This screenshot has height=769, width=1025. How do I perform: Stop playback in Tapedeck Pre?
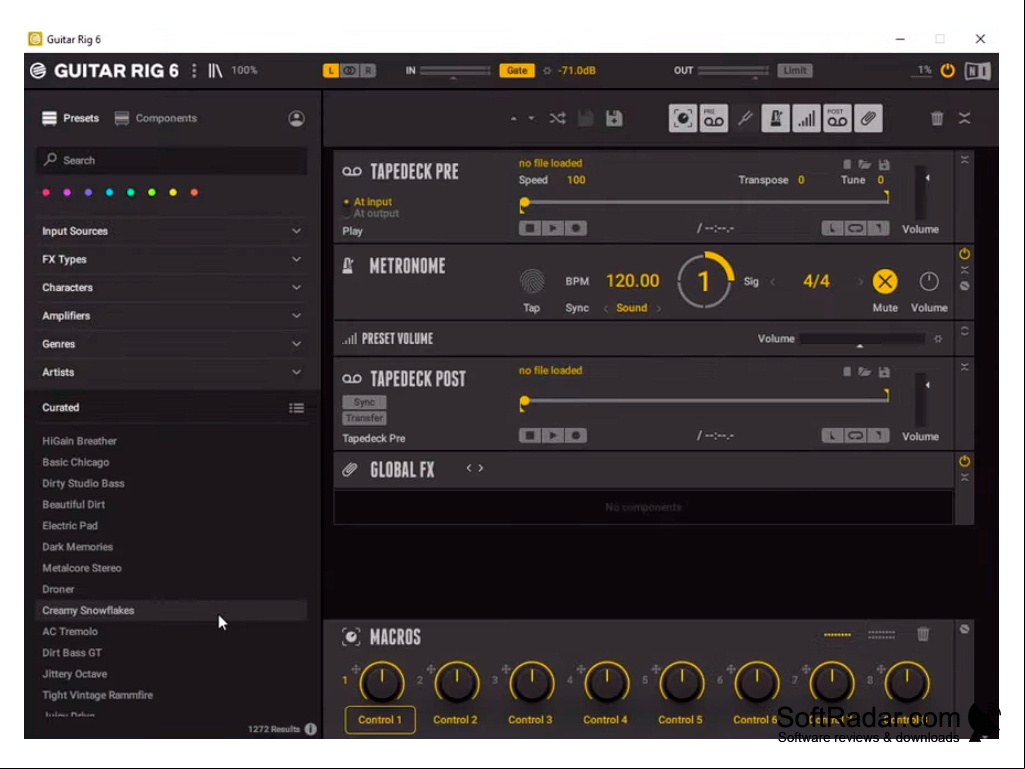529,228
